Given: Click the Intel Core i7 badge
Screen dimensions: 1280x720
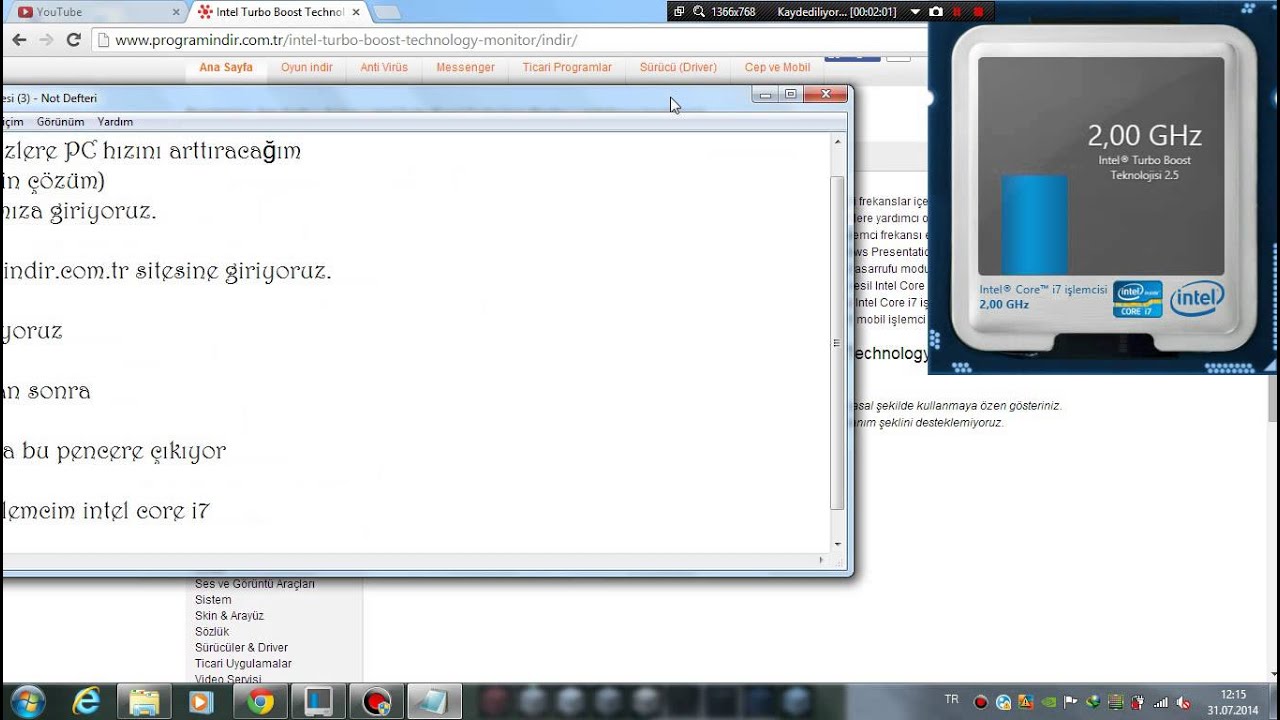Looking at the screenshot, I should [1137, 299].
